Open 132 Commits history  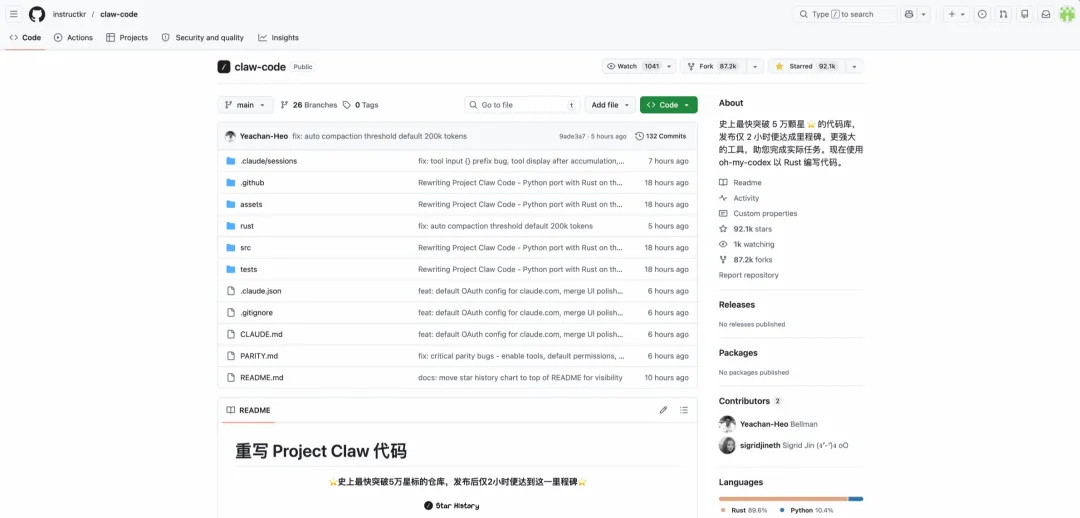coord(661,136)
